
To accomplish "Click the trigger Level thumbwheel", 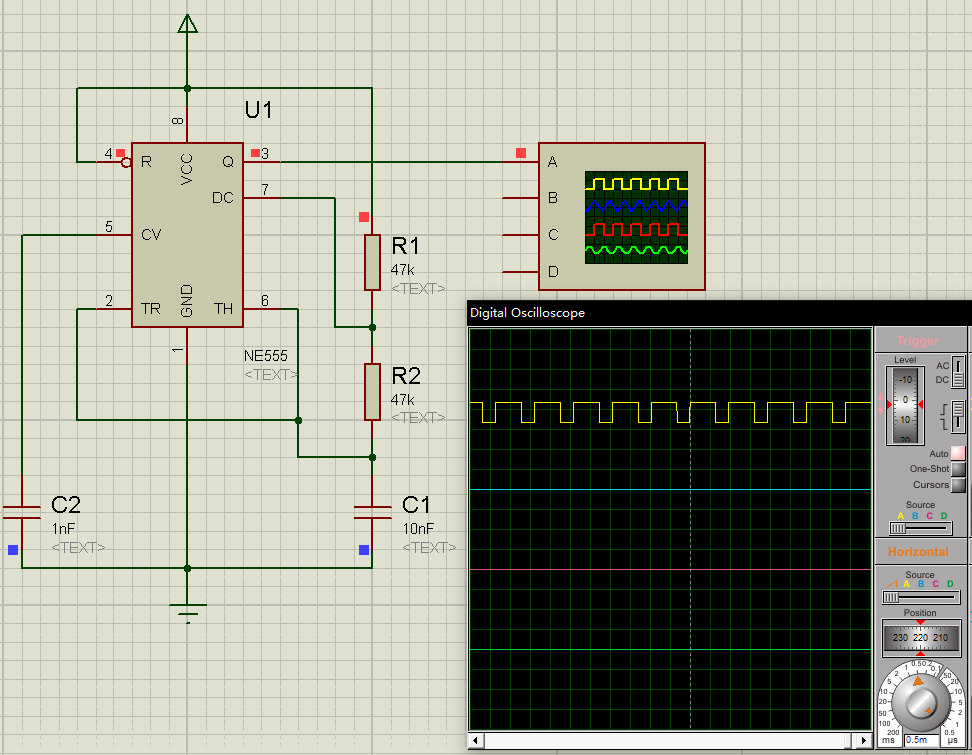I will coord(904,405).
